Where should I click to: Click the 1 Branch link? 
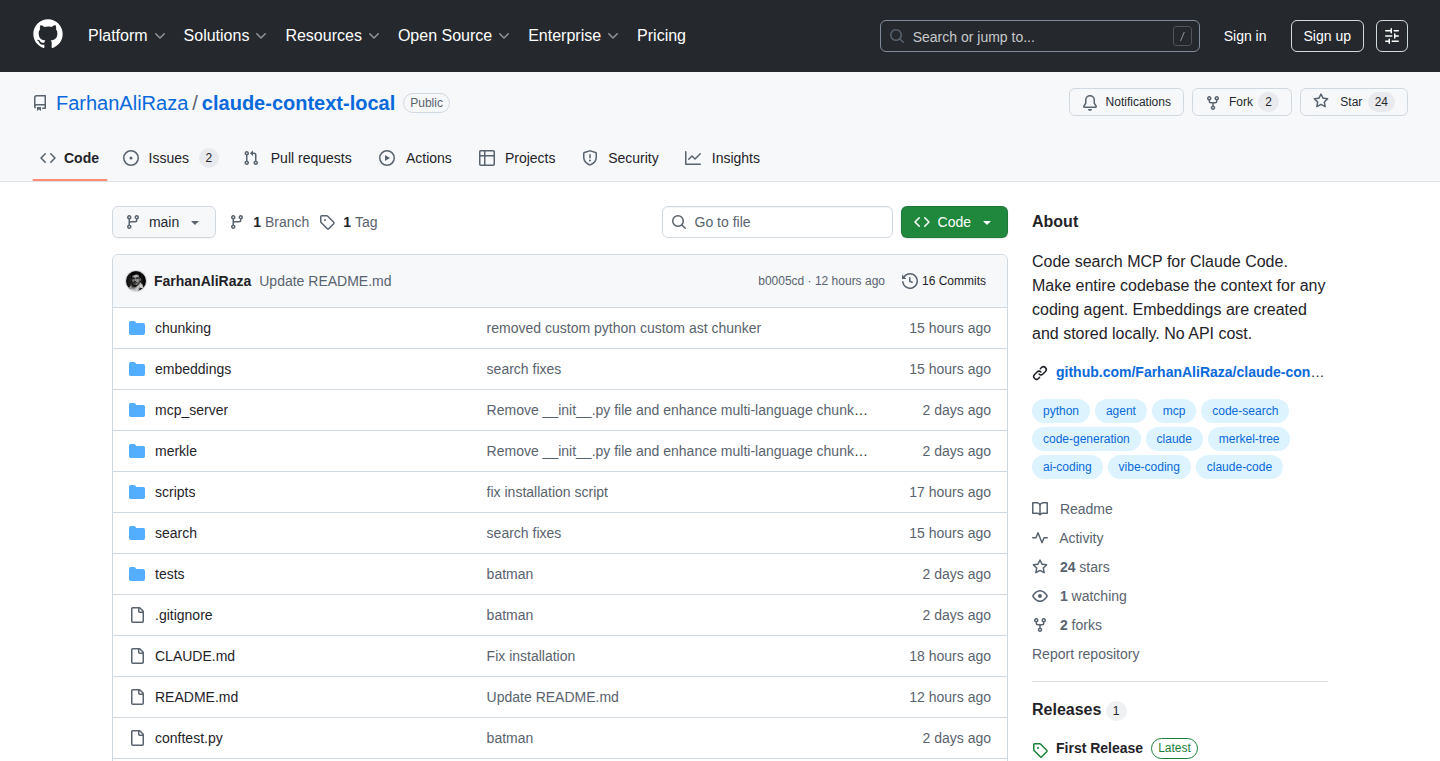[x=270, y=222]
